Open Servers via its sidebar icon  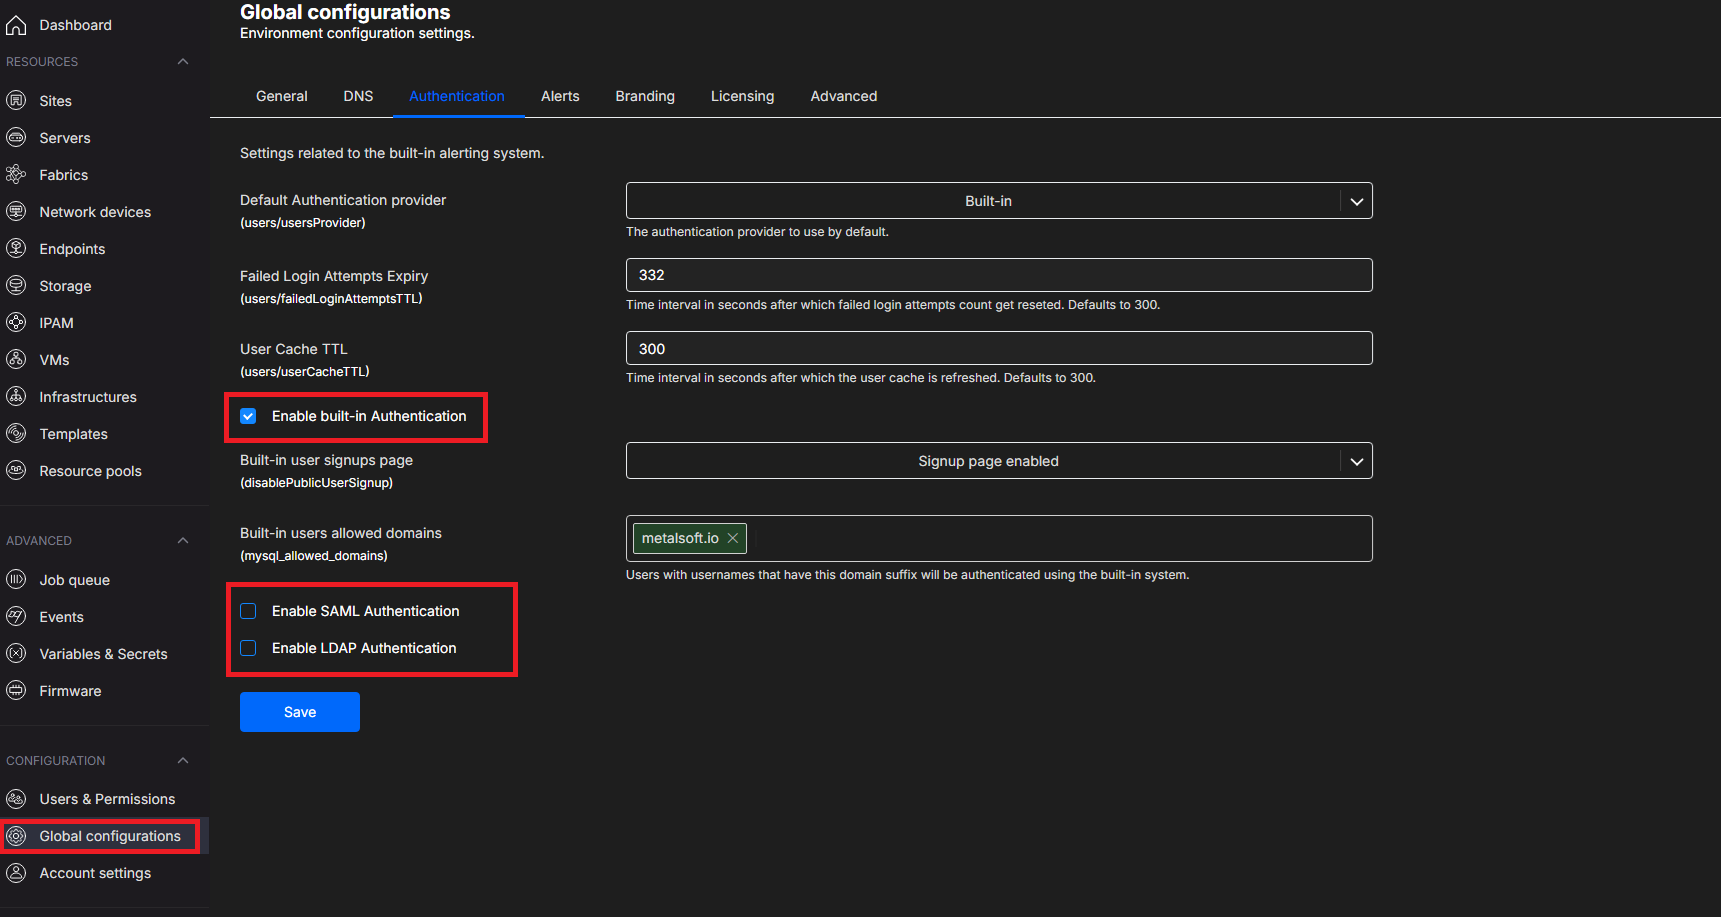coord(16,138)
